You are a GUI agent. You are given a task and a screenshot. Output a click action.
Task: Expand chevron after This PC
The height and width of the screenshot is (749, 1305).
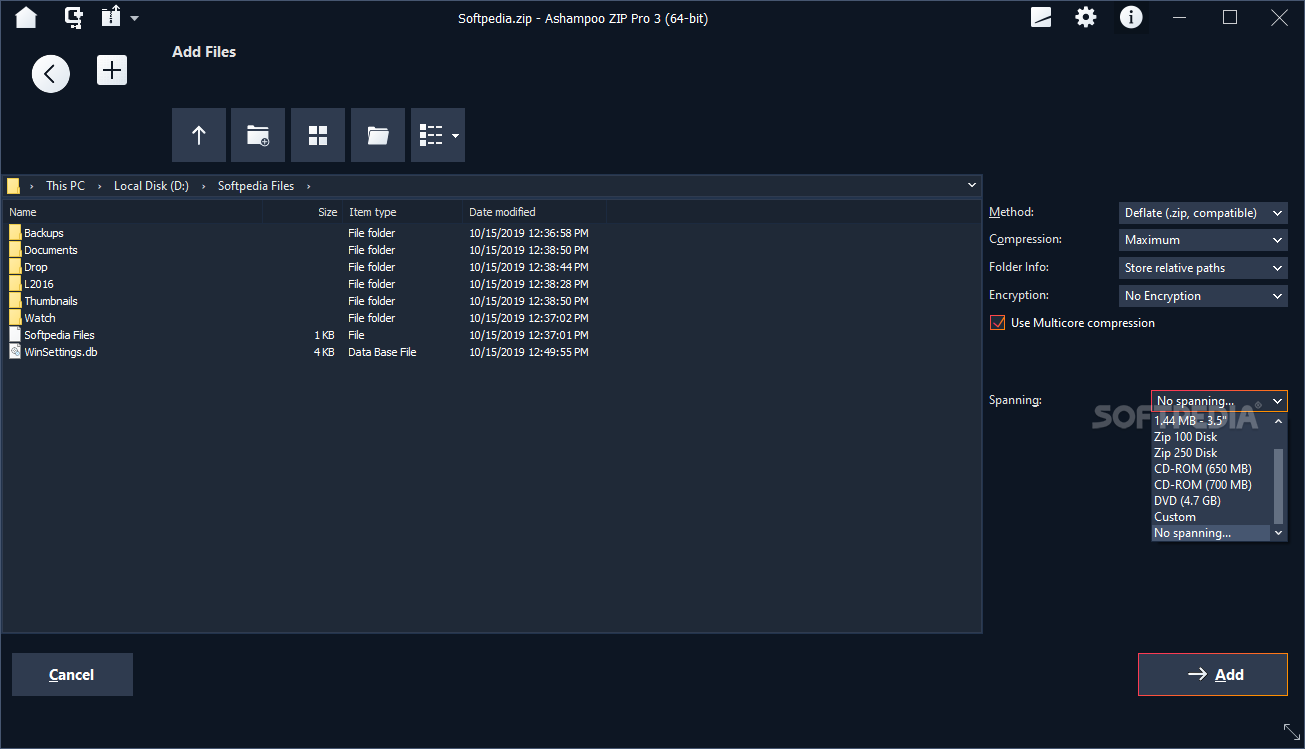pos(100,186)
